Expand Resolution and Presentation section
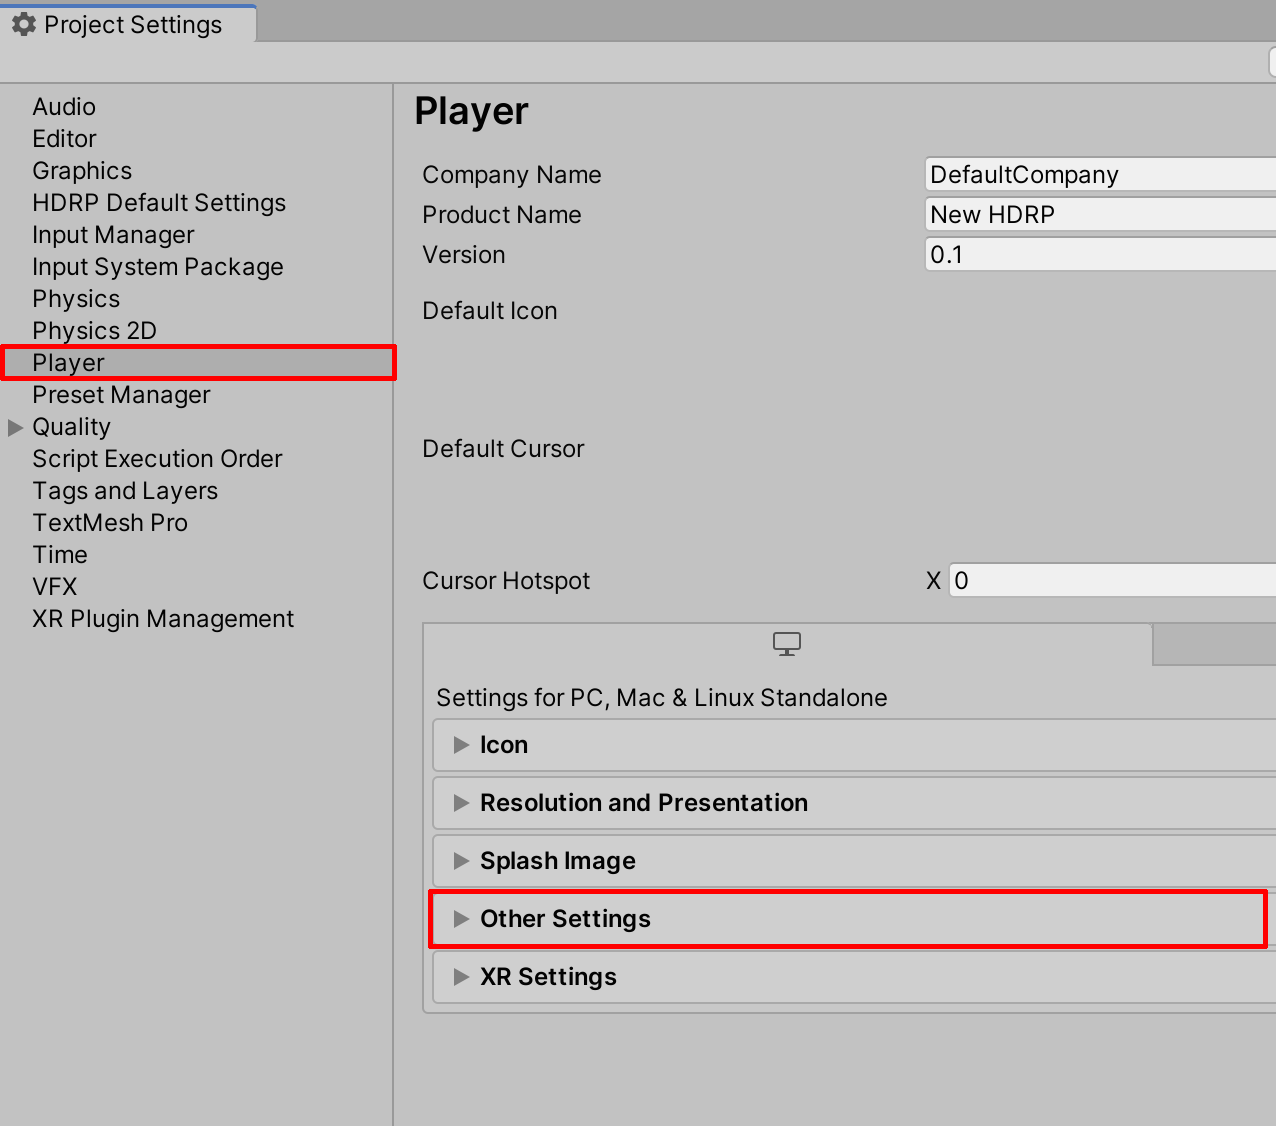Viewport: 1276px width, 1126px height. 461,803
